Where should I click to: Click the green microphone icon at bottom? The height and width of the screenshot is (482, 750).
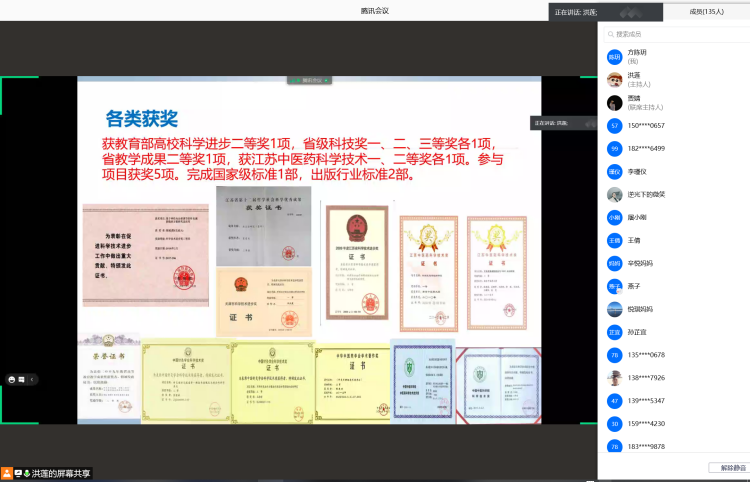pos(26,473)
